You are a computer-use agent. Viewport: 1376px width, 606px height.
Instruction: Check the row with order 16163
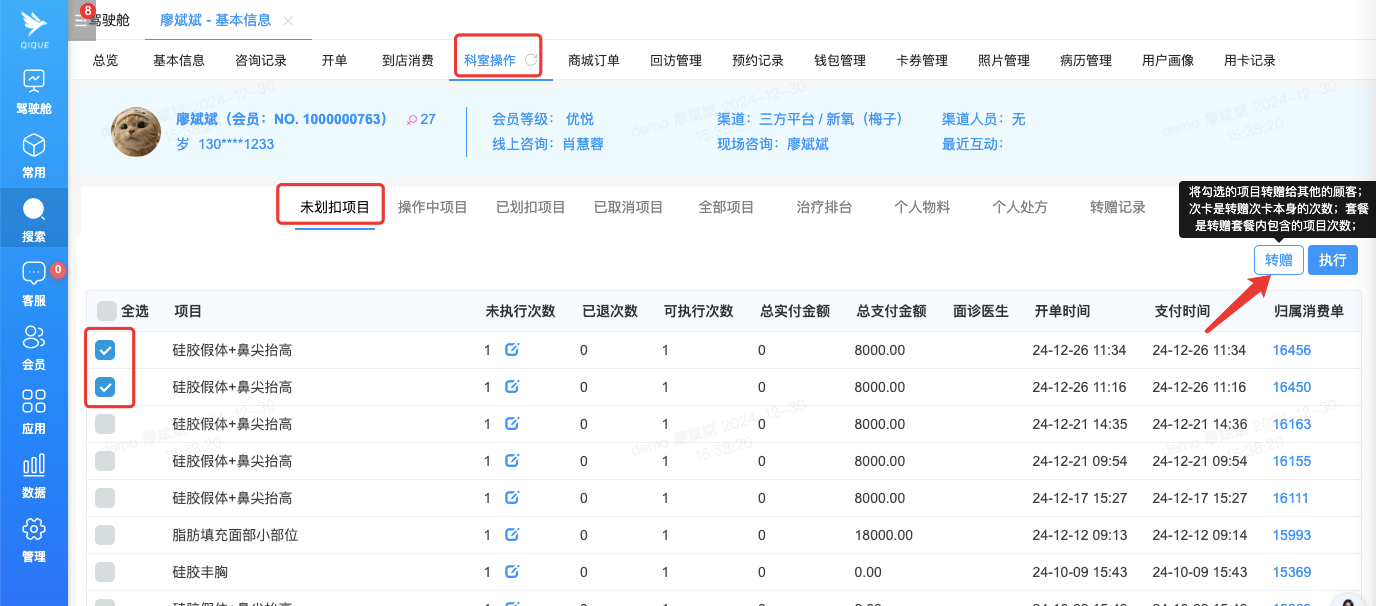pyautogui.click(x=105, y=424)
